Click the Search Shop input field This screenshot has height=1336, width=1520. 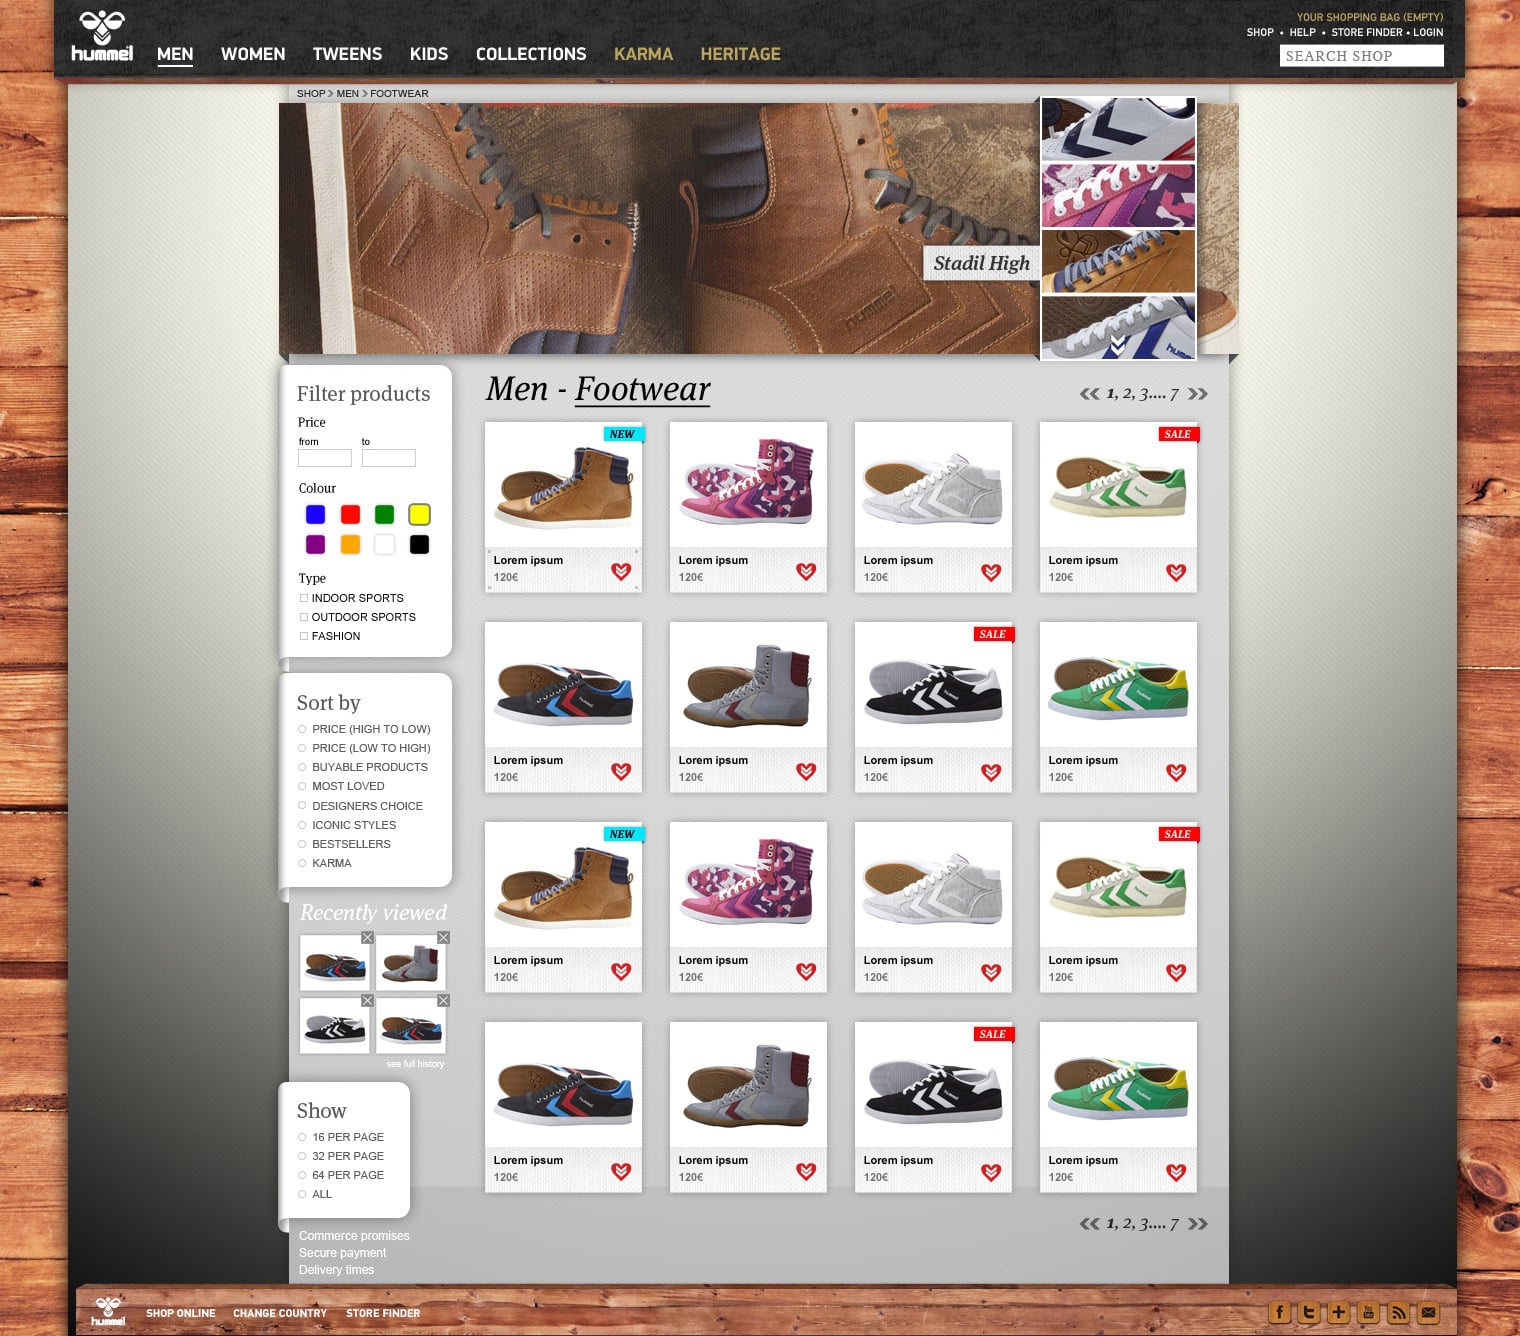(1361, 56)
